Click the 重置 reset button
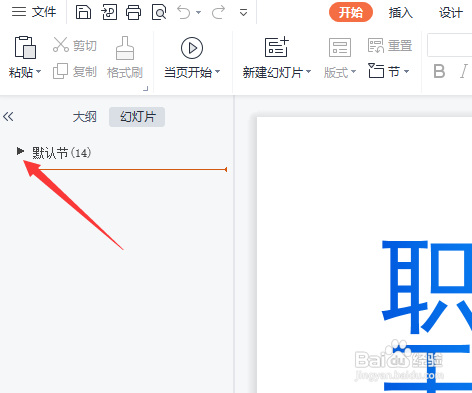This screenshot has width=472, height=393. [390, 45]
